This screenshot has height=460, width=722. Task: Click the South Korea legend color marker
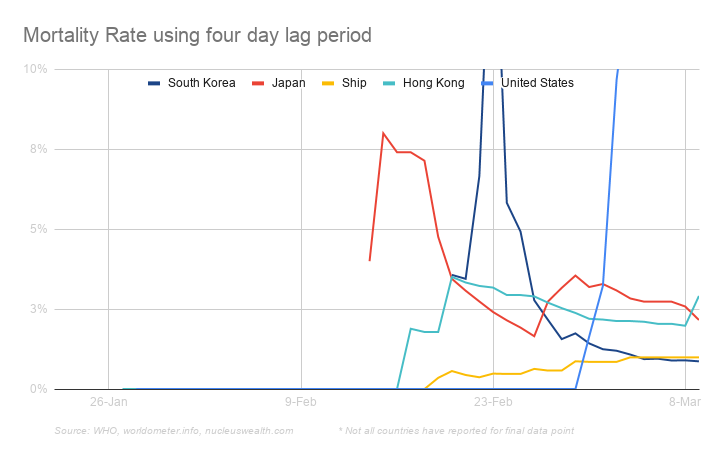155,83
